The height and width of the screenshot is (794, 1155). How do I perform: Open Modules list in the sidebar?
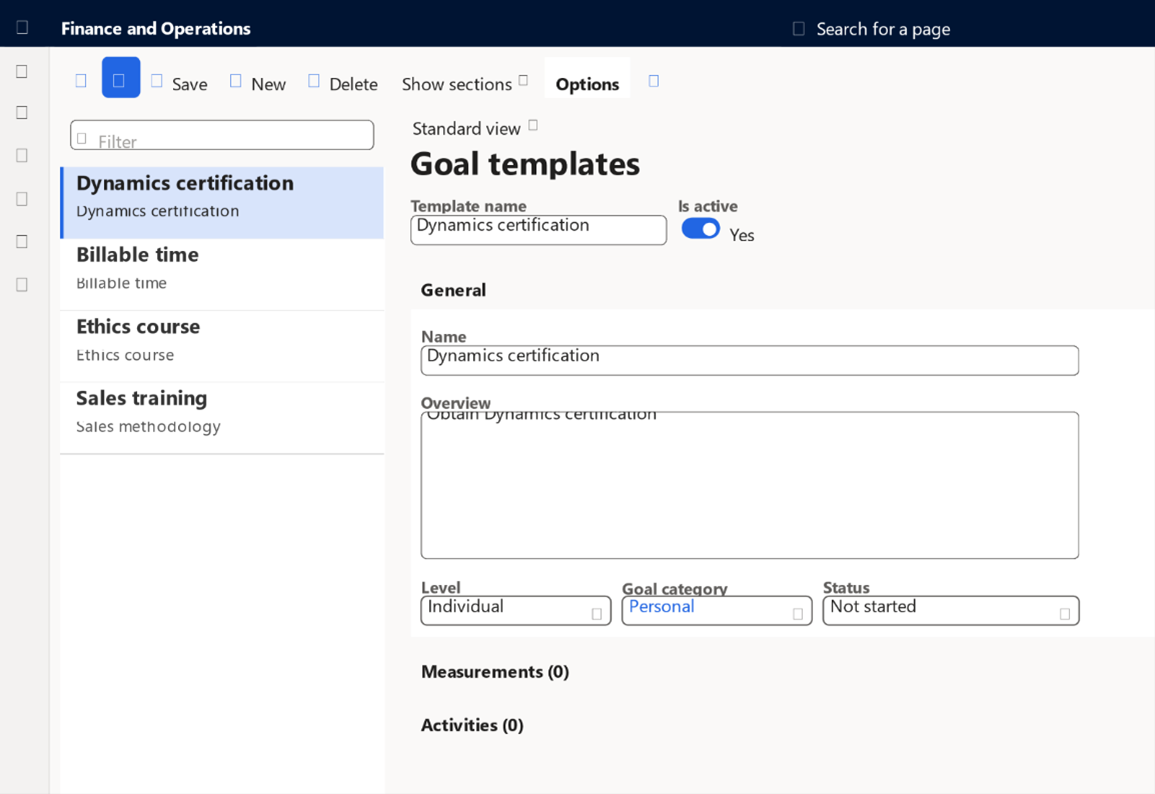click(x=22, y=284)
